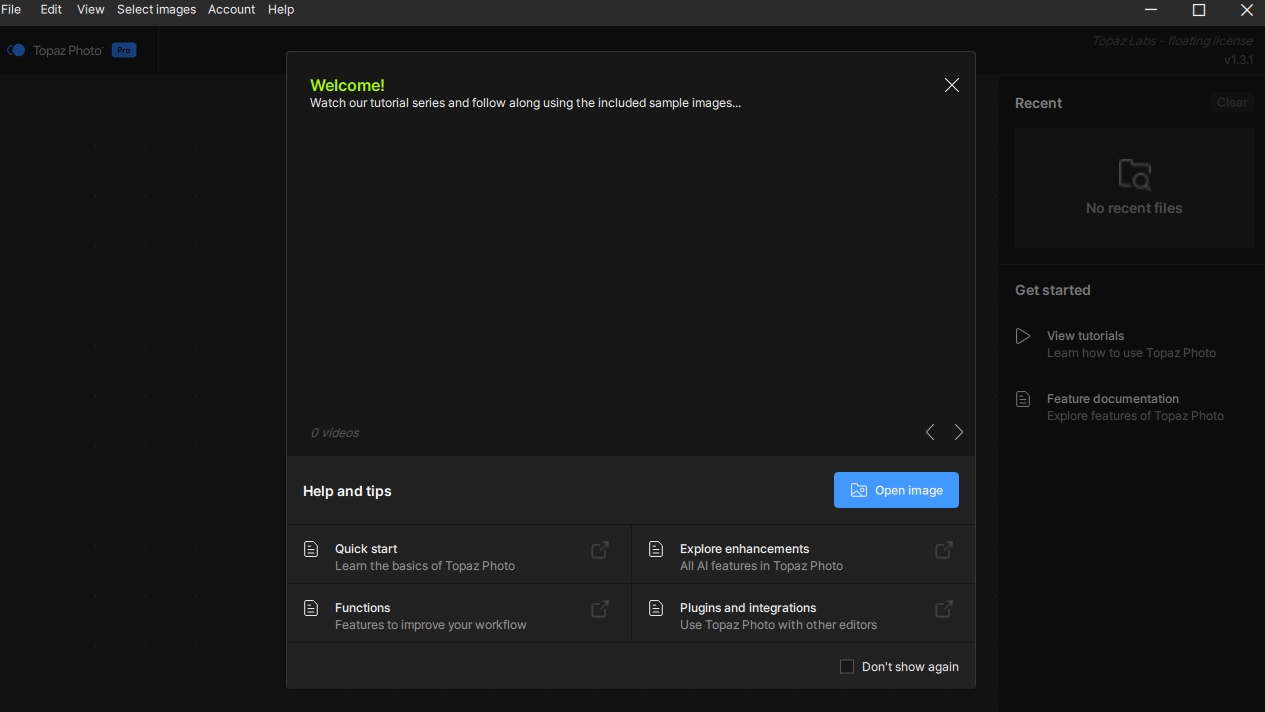Click the no recent files folder icon

[1134, 175]
